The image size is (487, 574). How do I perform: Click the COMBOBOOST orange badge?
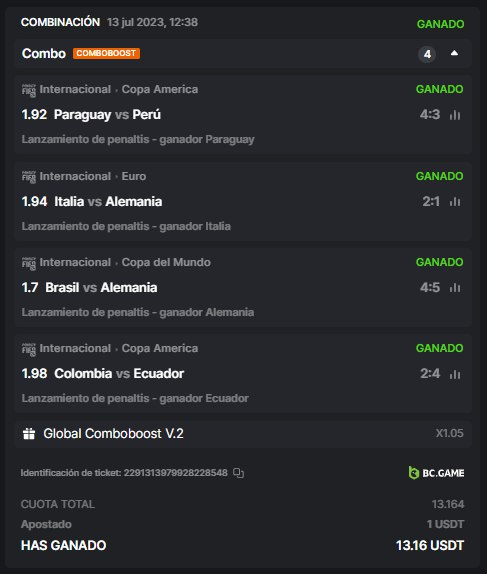(106, 53)
